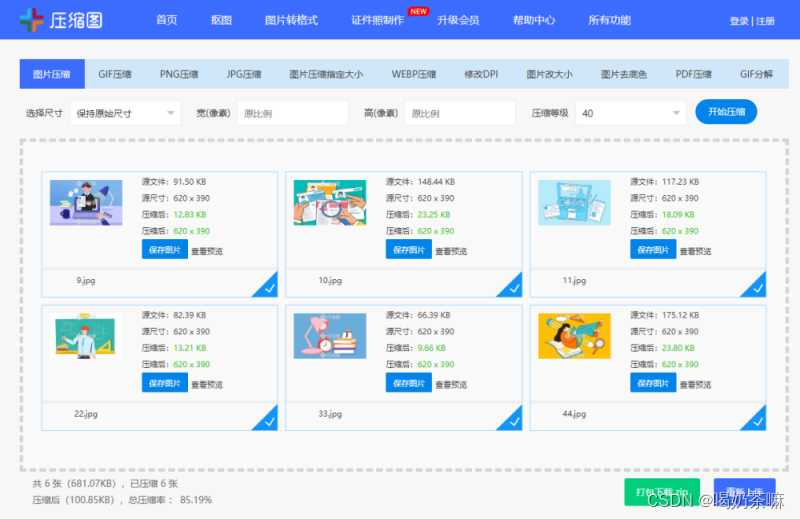
Task: Click the 22.jpg thumbnail image
Action: [x=86, y=336]
